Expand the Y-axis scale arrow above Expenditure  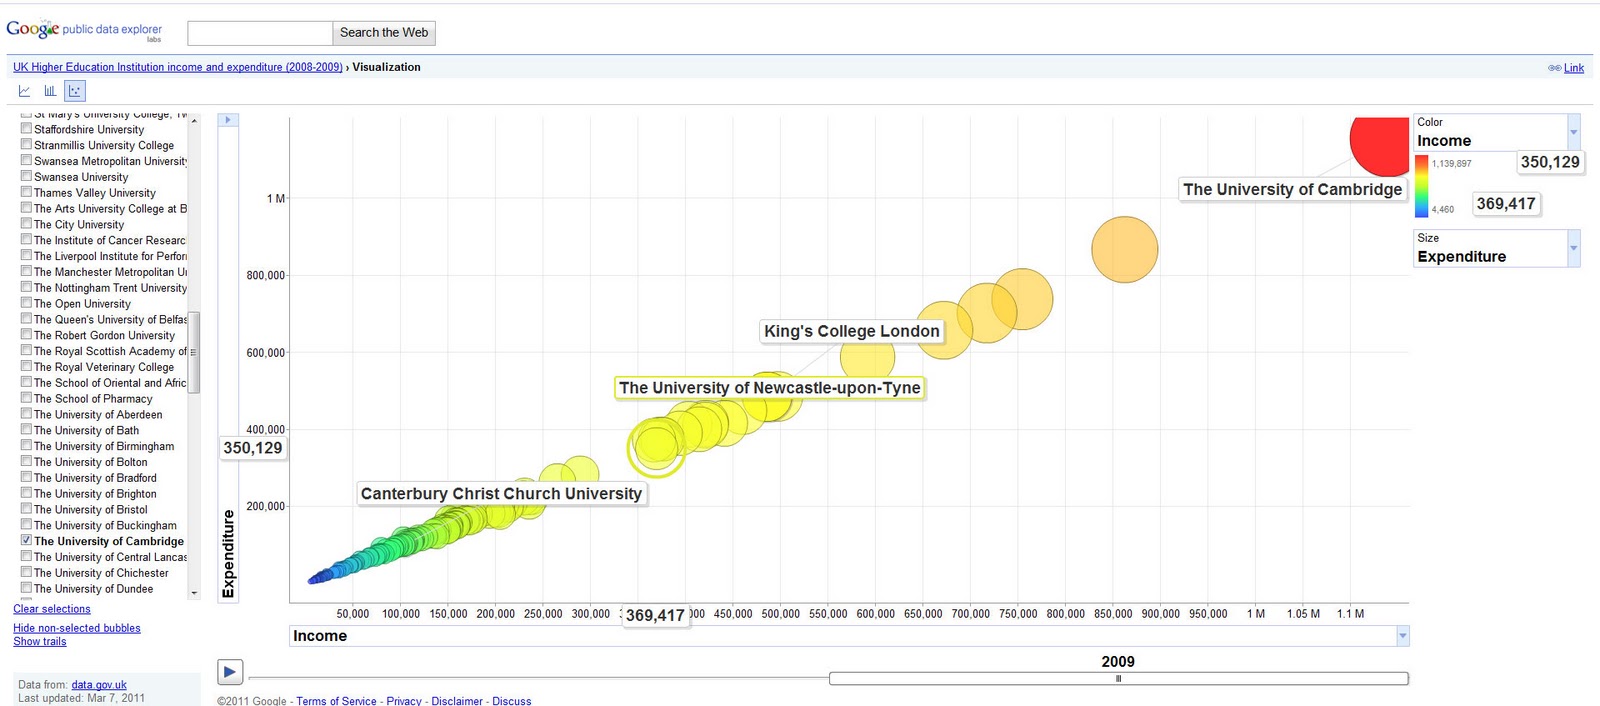click(x=228, y=120)
